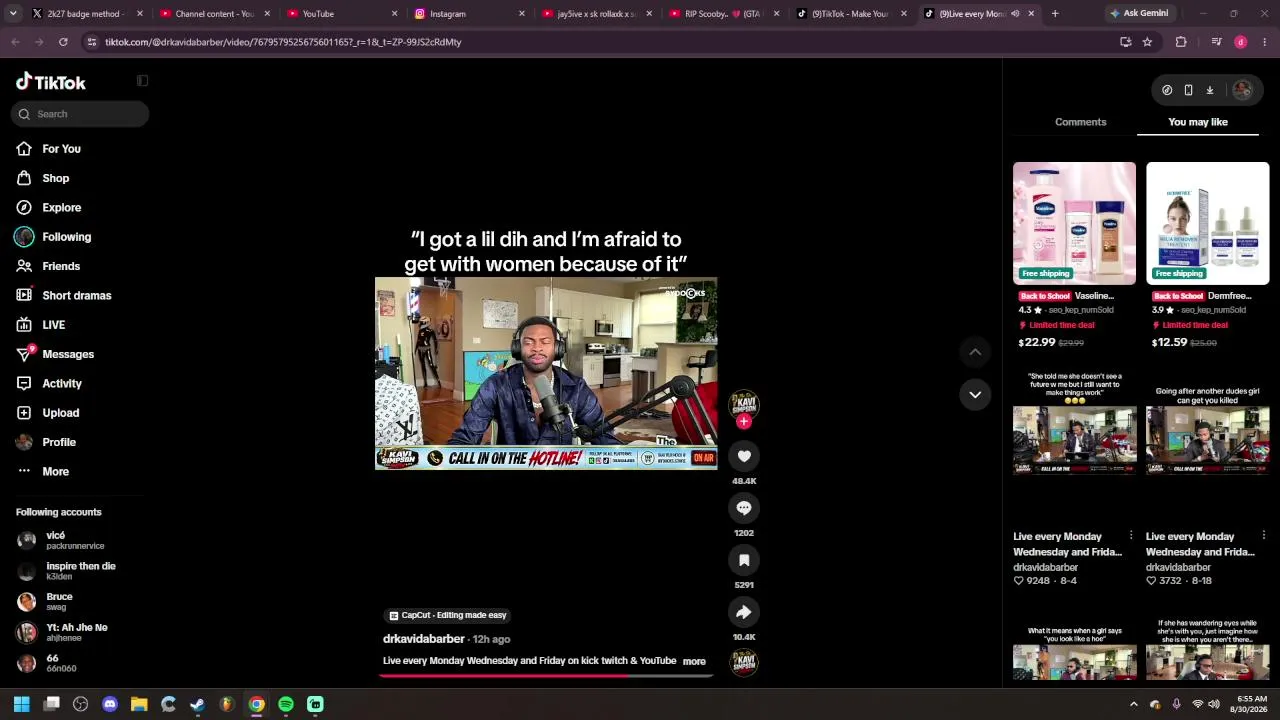Viewport: 1280px width, 720px height.
Task: Like the video with the heart icon
Action: pos(744,456)
